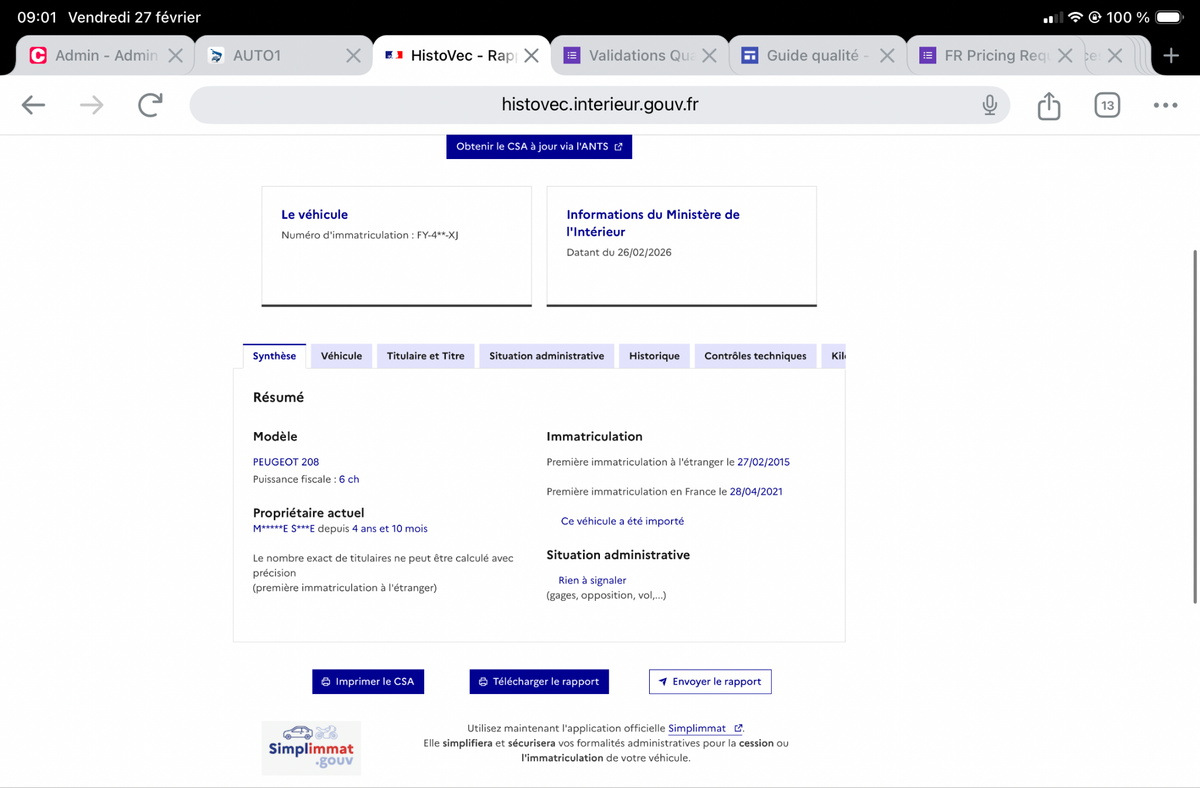1200x788 pixels.
Task: Open the share sheet icon
Action: [1048, 105]
